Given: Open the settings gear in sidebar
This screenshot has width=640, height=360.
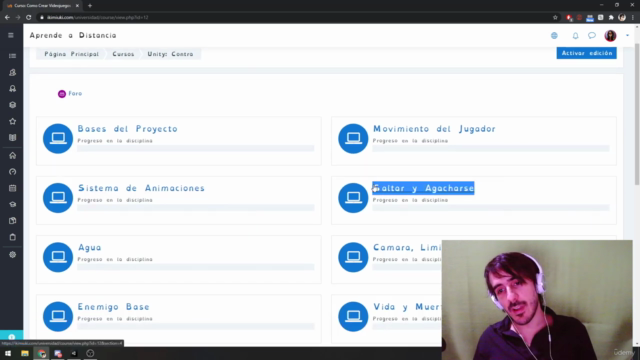Looking at the screenshot, I should pyautogui.click(x=13, y=255).
